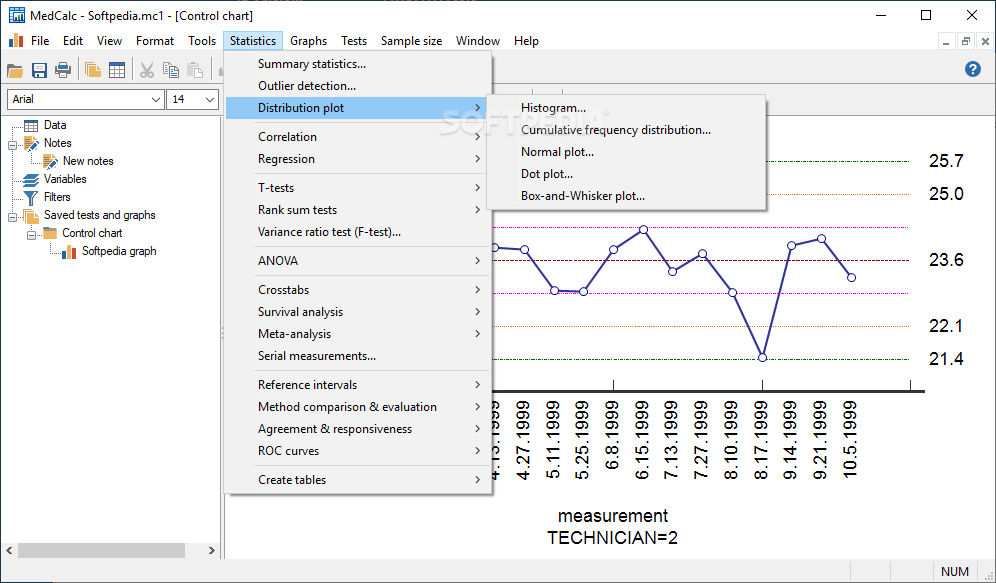Open Crosstabs submenu
Screen dimensions: 996x583
(x=358, y=290)
